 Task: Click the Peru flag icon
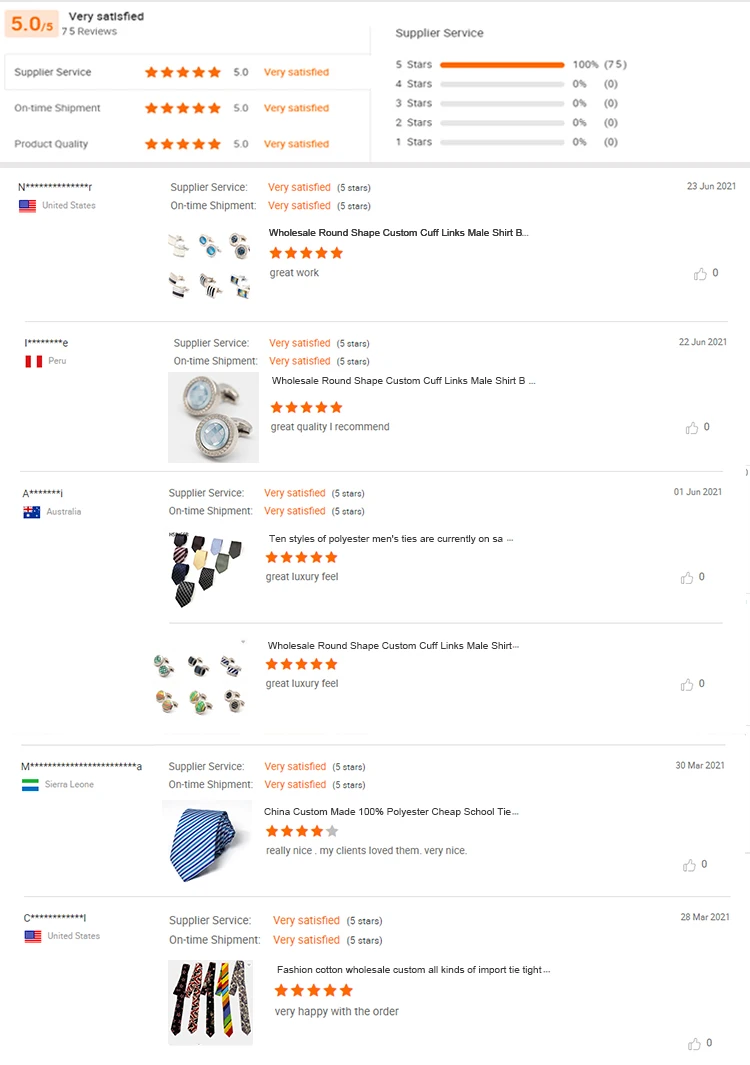(x=33, y=361)
